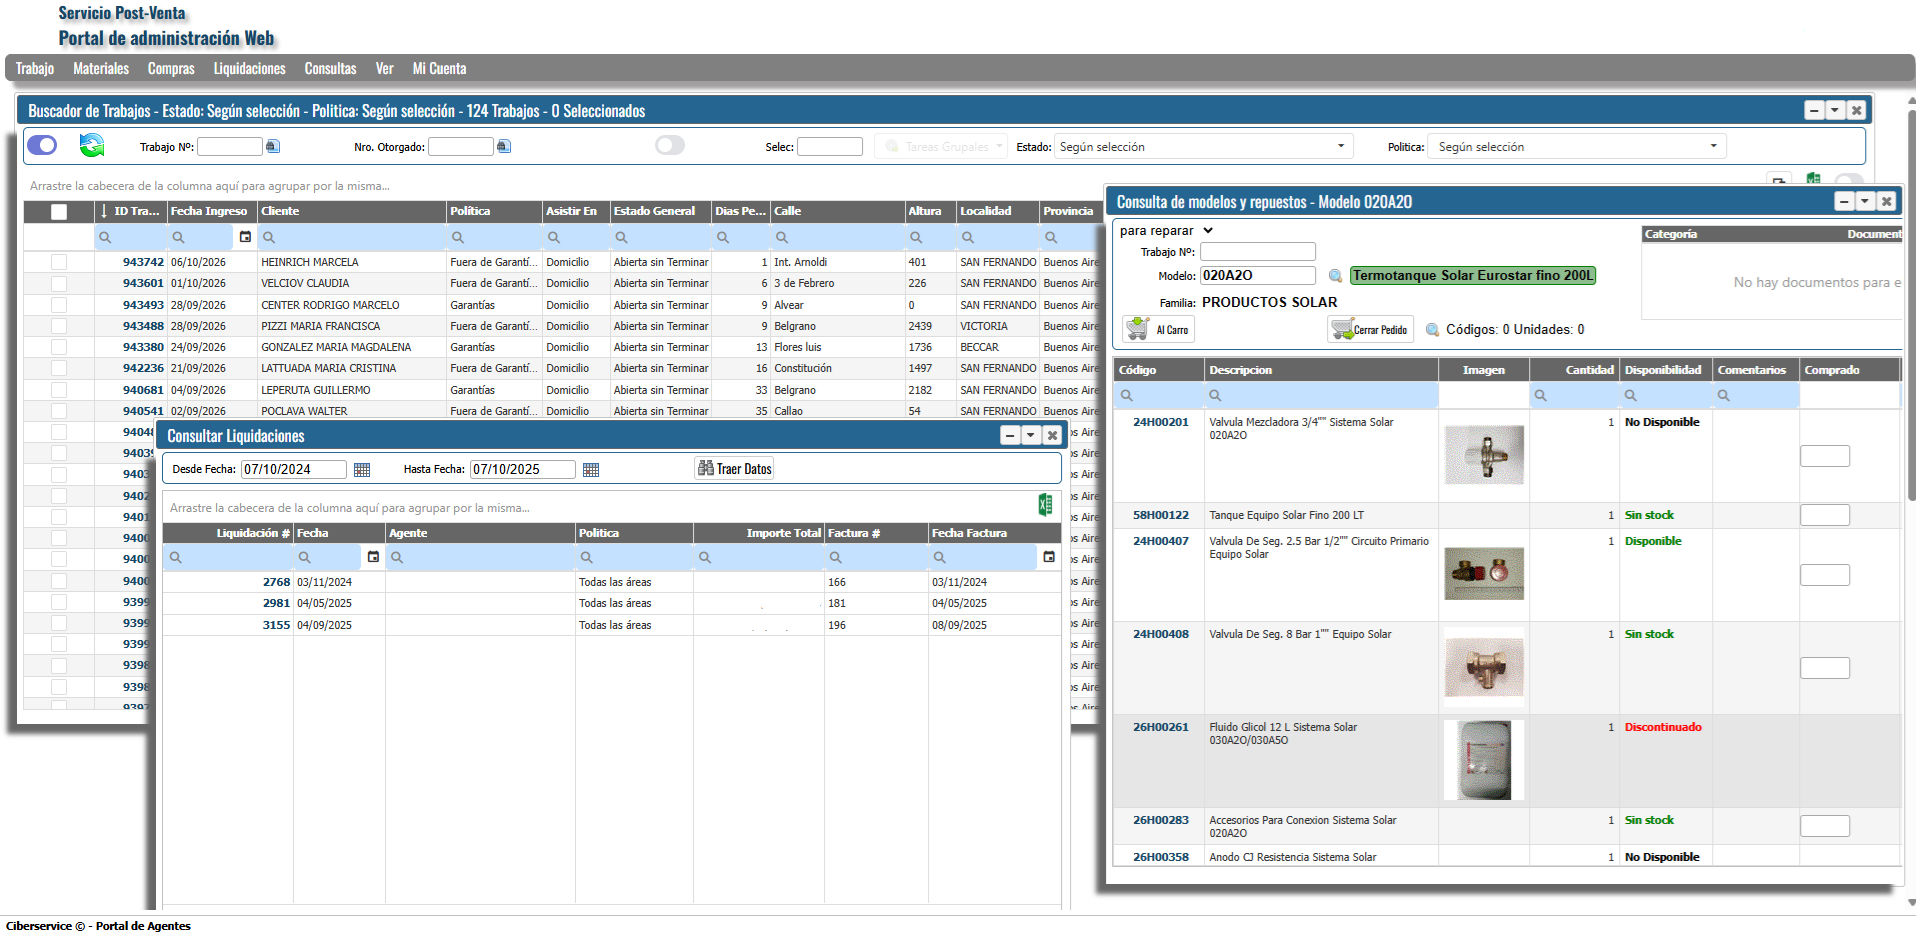The image size is (1916, 941).
Task: Turn off the blue toggle in Buscador toolbar
Action: coord(42,145)
